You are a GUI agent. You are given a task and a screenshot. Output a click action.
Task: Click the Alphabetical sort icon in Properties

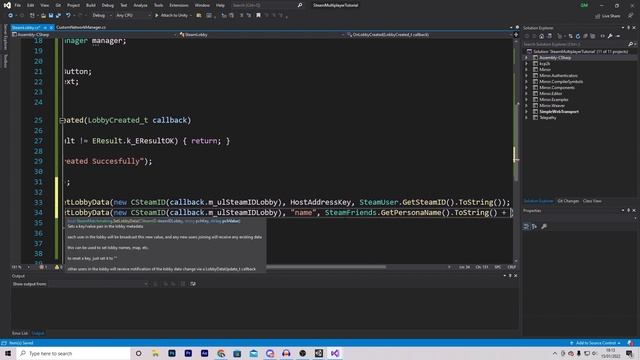534,227
